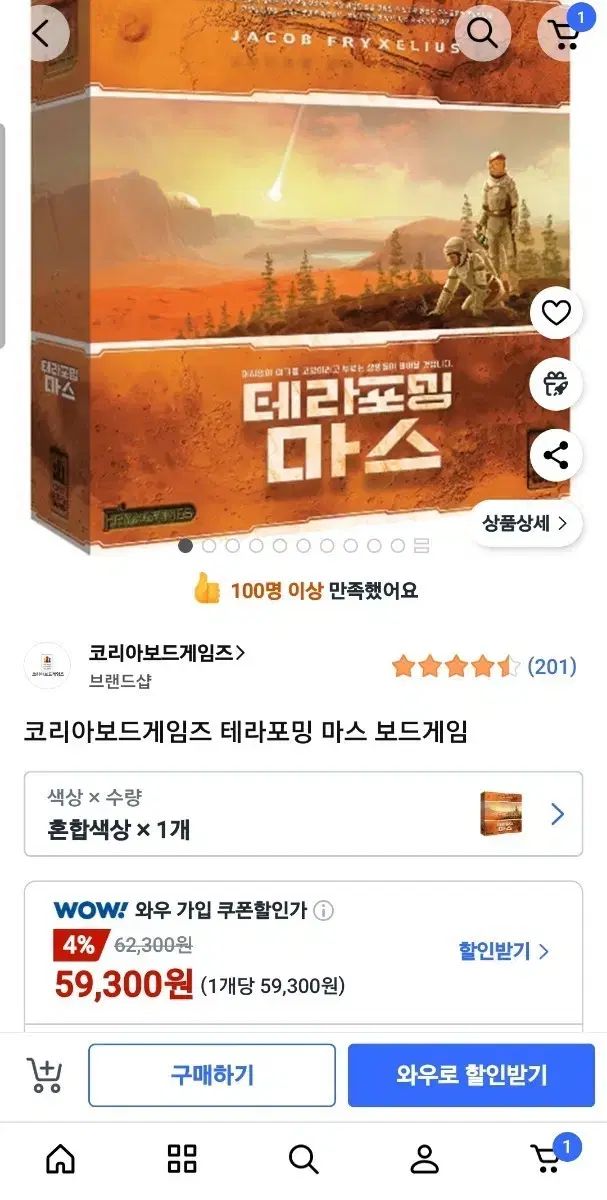The width and height of the screenshot is (607, 1200).
Task: Open the category grid tab
Action: click(182, 1159)
